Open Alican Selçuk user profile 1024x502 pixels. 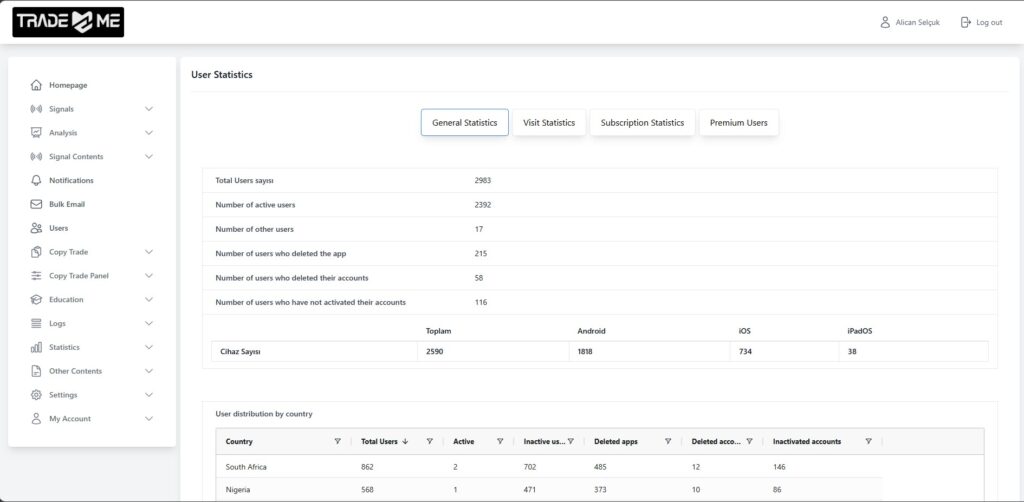click(x=910, y=22)
